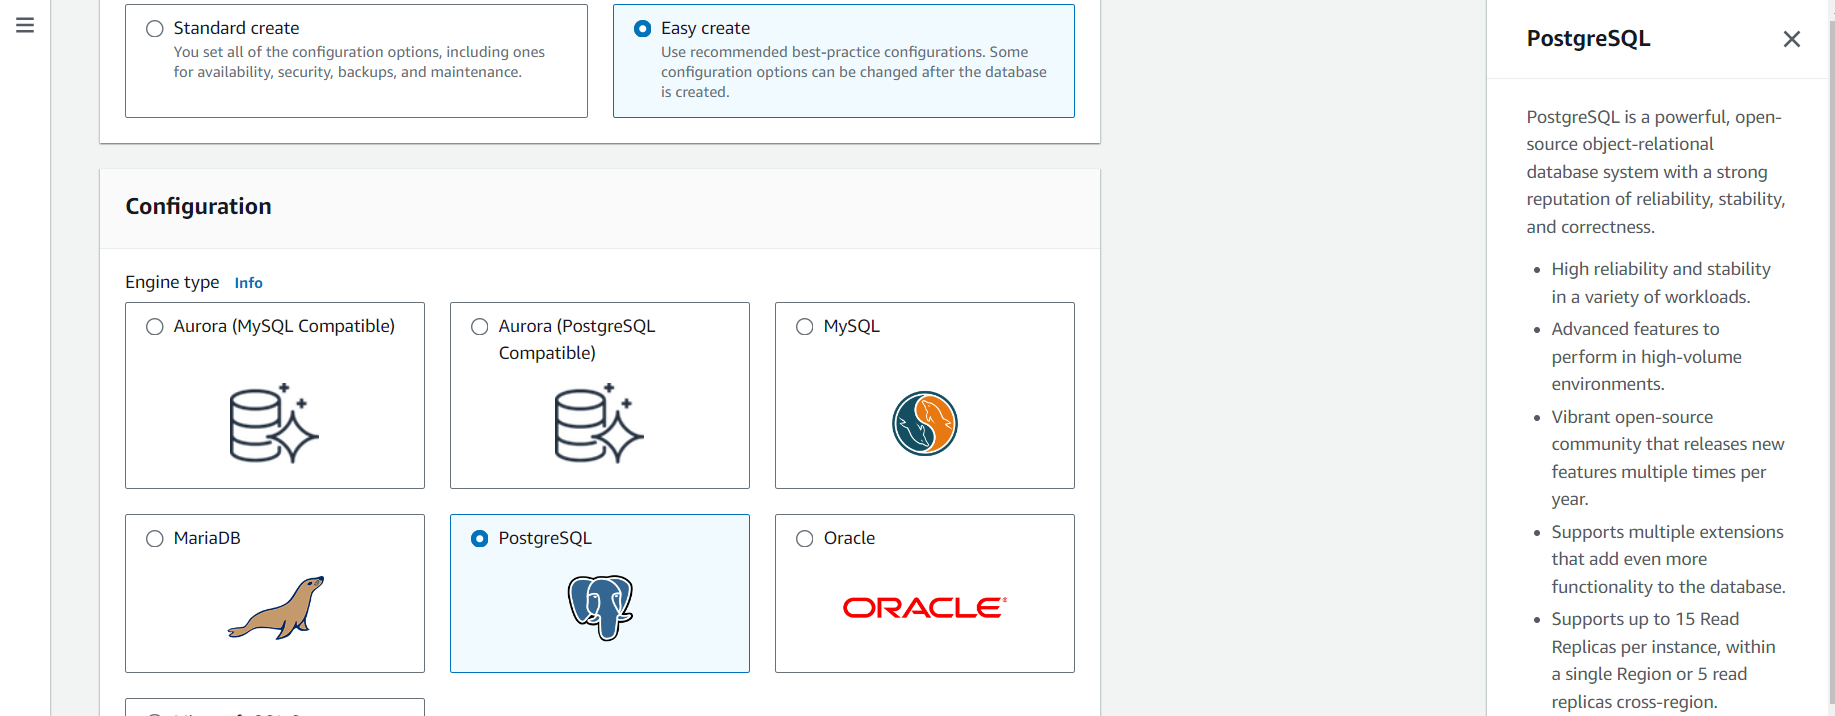
Task: Select the Oracle engine radio button
Action: click(805, 539)
